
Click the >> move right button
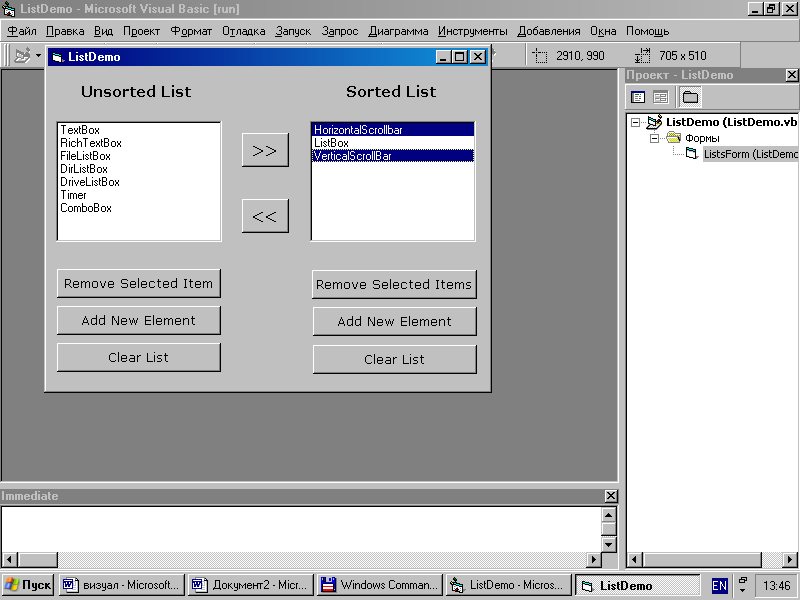point(265,150)
